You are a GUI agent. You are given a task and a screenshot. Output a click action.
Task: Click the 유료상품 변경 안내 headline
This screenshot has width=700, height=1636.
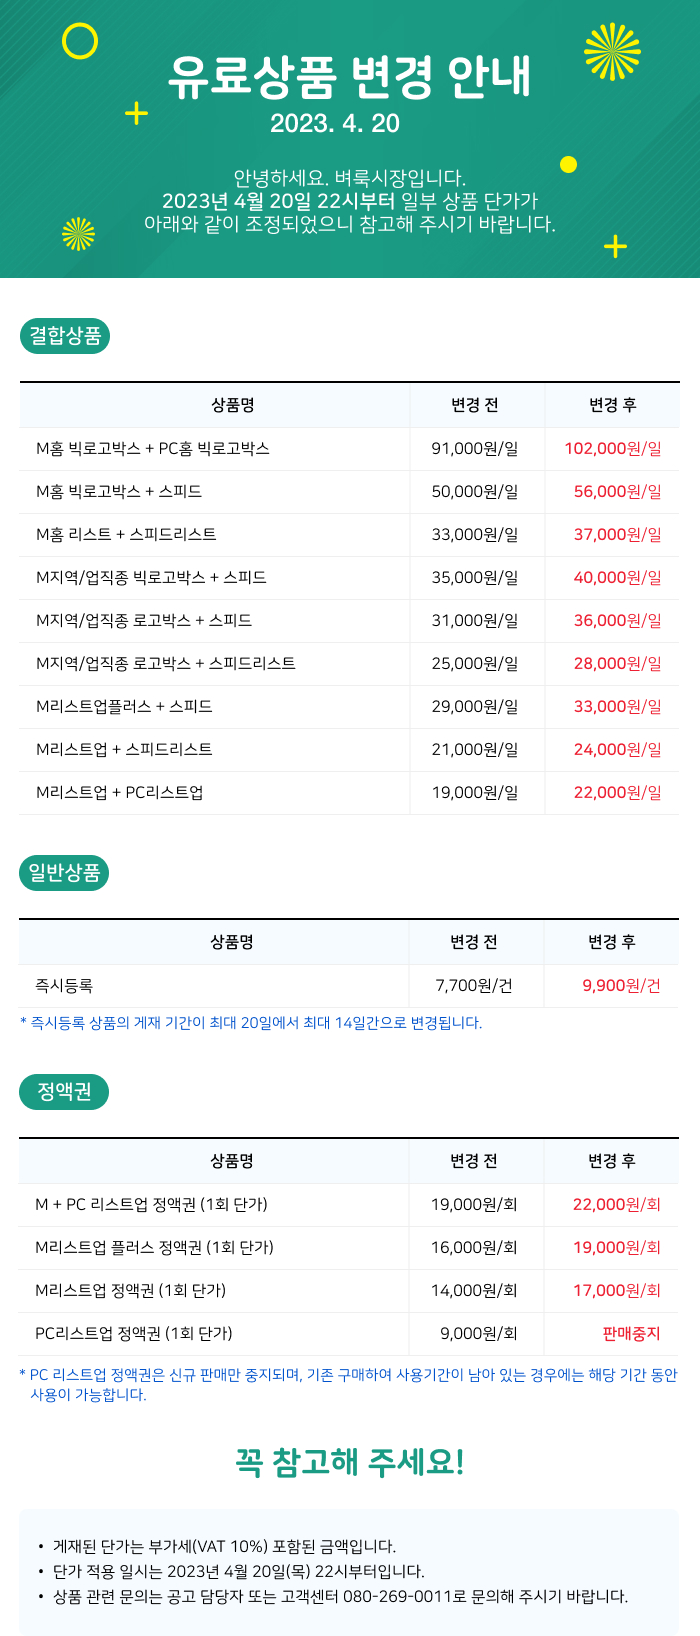click(x=350, y=76)
